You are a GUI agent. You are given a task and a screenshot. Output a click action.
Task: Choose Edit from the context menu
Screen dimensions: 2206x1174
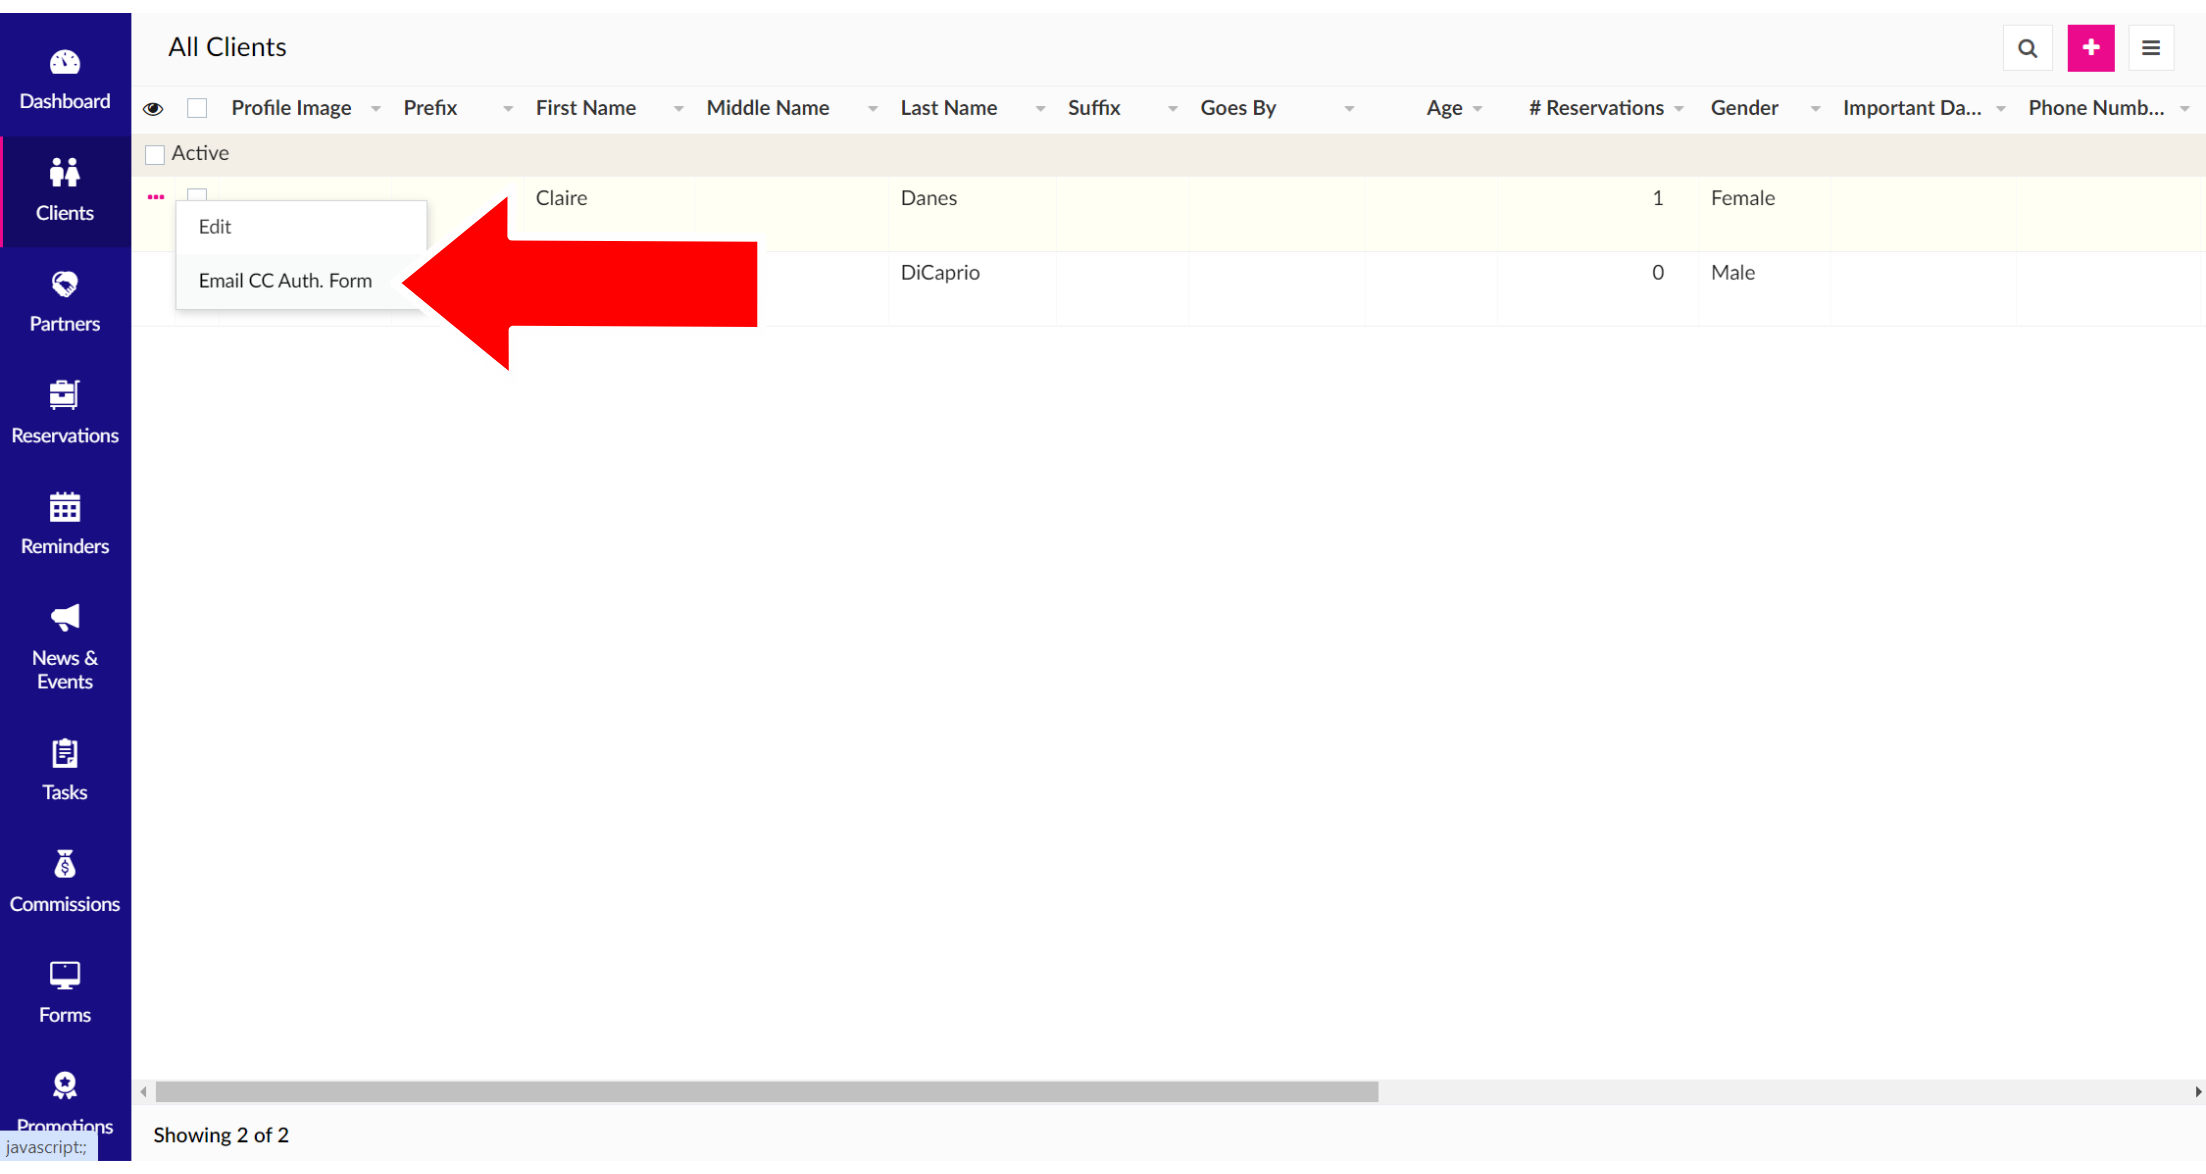pyautogui.click(x=215, y=227)
